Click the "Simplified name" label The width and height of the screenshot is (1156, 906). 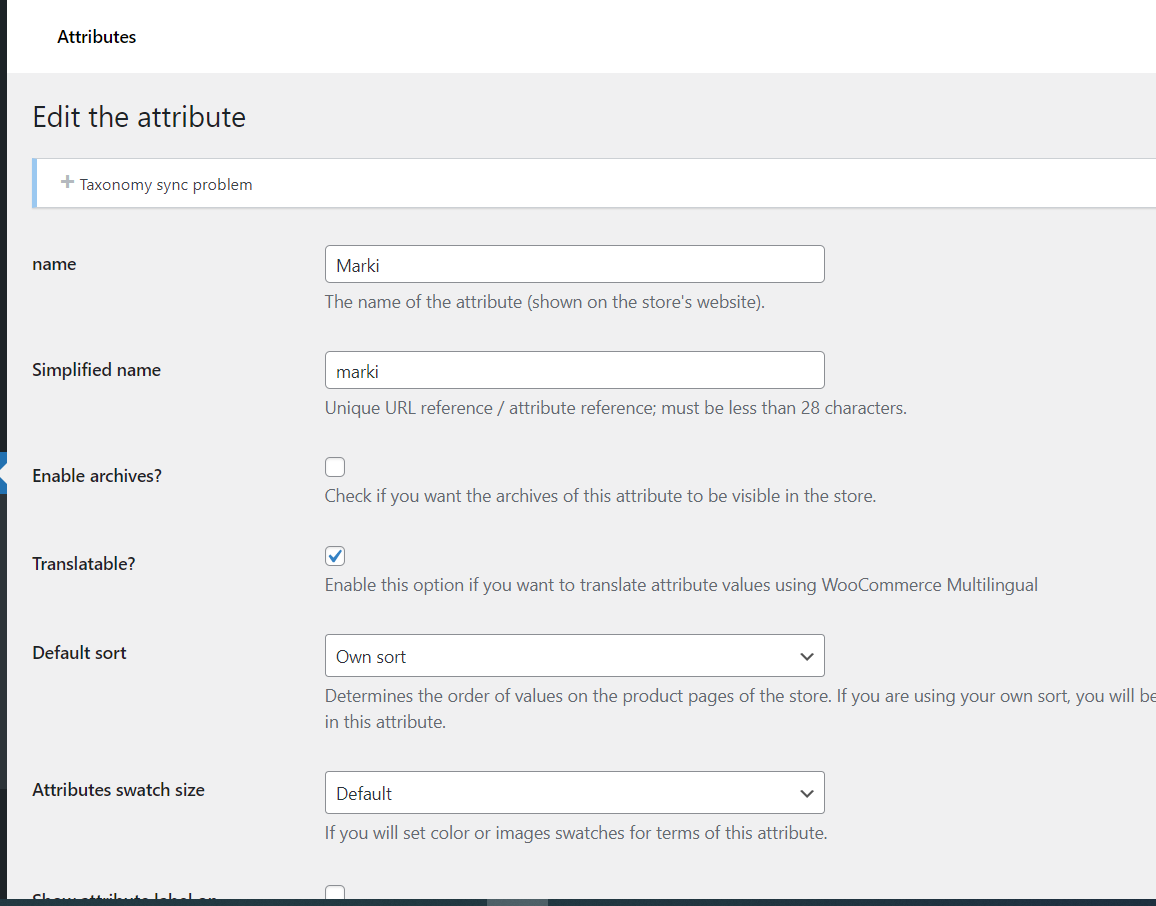coord(96,370)
